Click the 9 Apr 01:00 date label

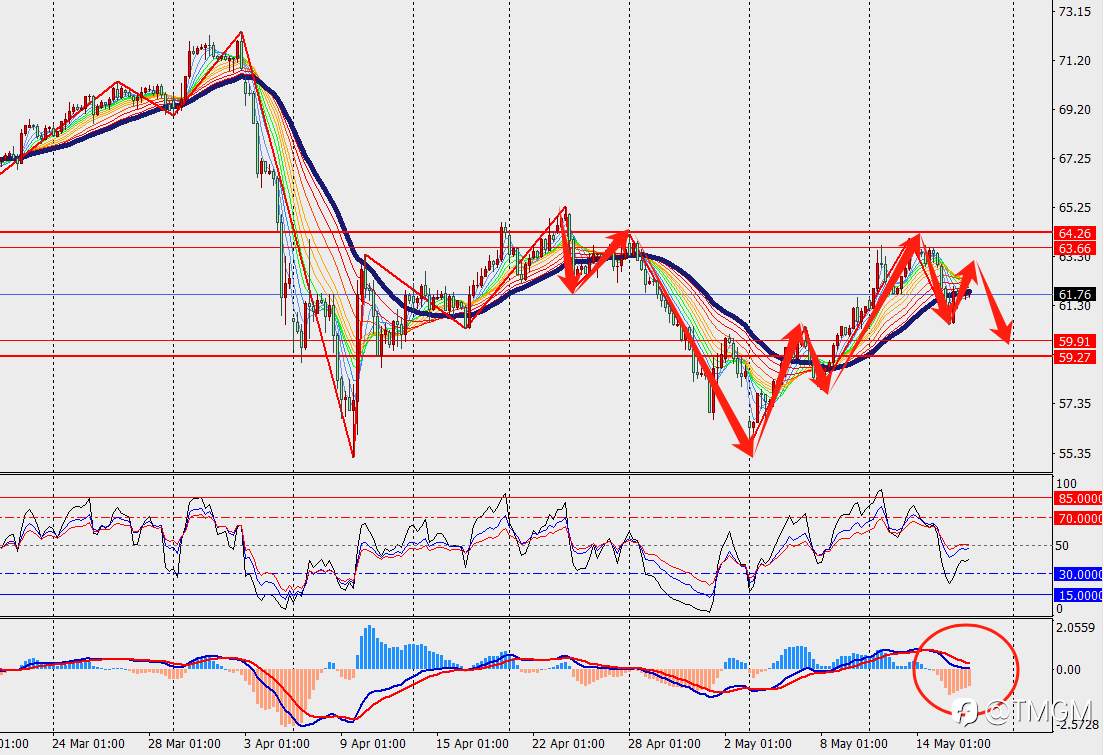(x=372, y=744)
